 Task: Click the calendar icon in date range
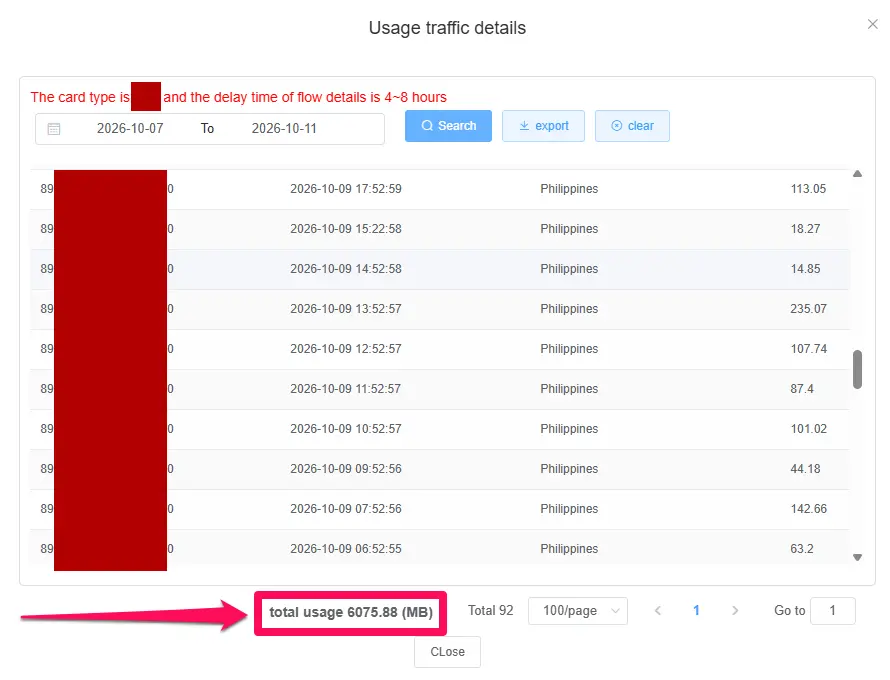(x=54, y=129)
